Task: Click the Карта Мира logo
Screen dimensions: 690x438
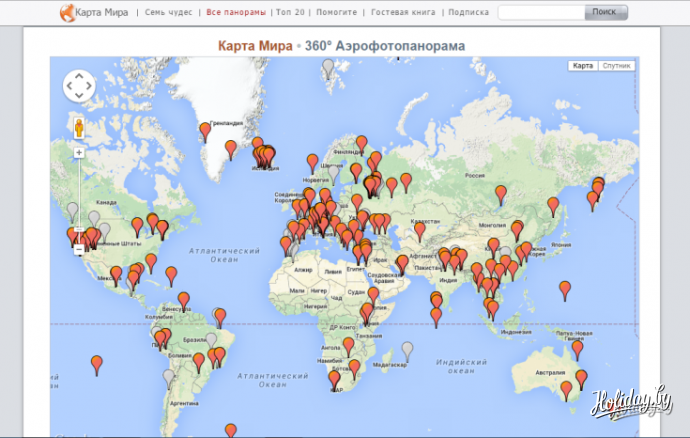Action: [x=97, y=13]
